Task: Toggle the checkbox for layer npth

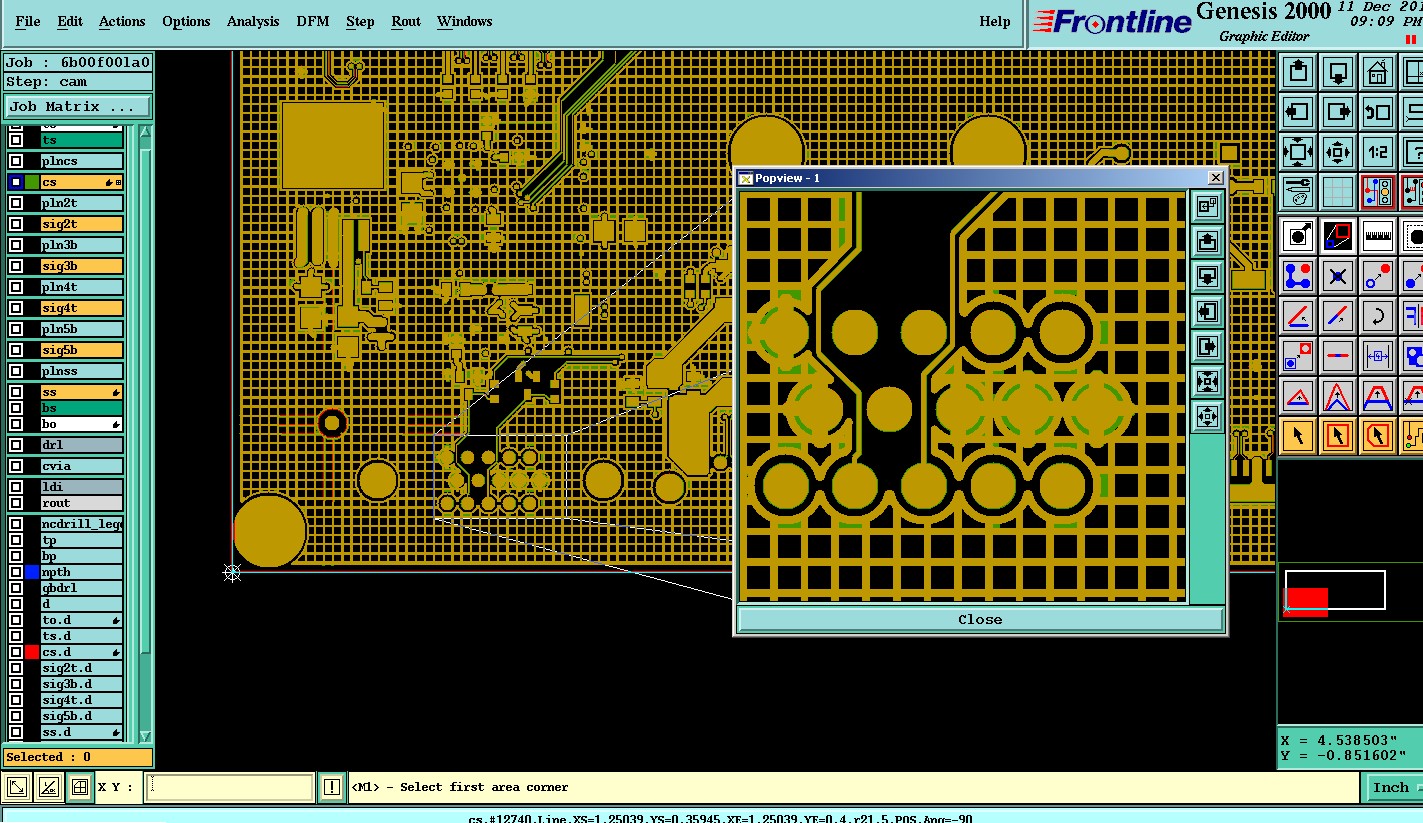Action: pyautogui.click(x=16, y=572)
